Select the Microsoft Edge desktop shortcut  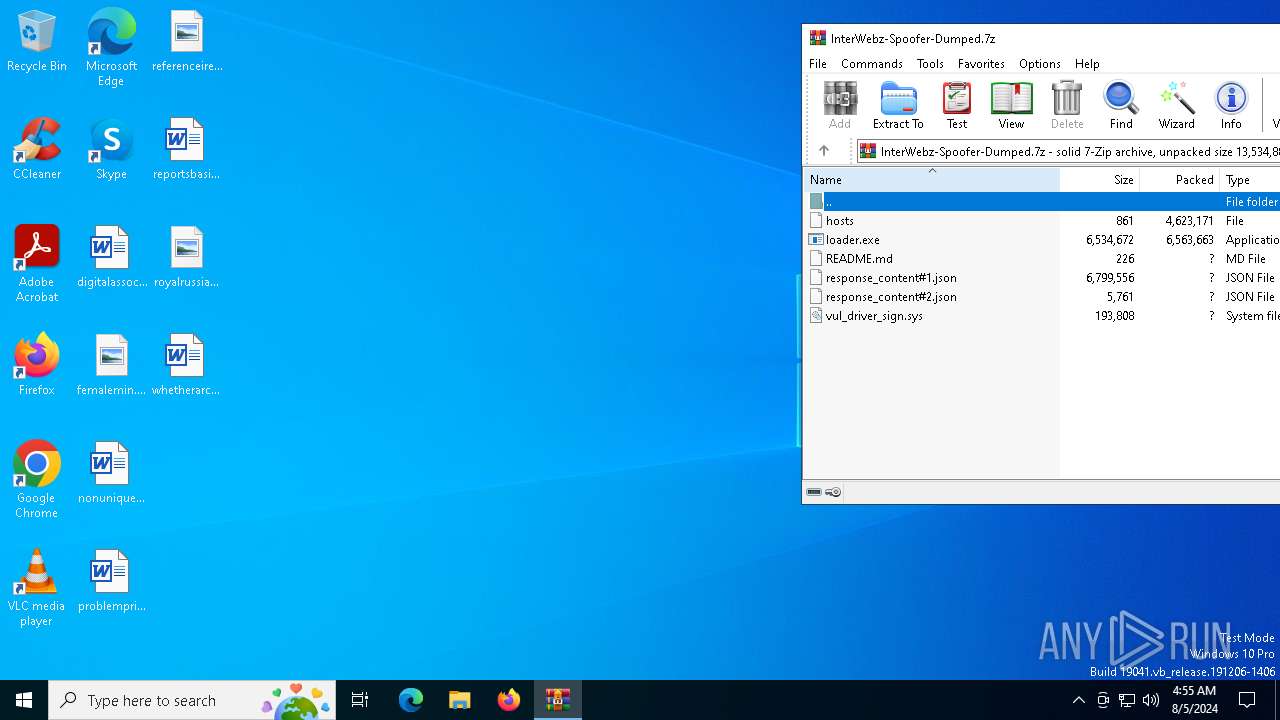(x=111, y=48)
